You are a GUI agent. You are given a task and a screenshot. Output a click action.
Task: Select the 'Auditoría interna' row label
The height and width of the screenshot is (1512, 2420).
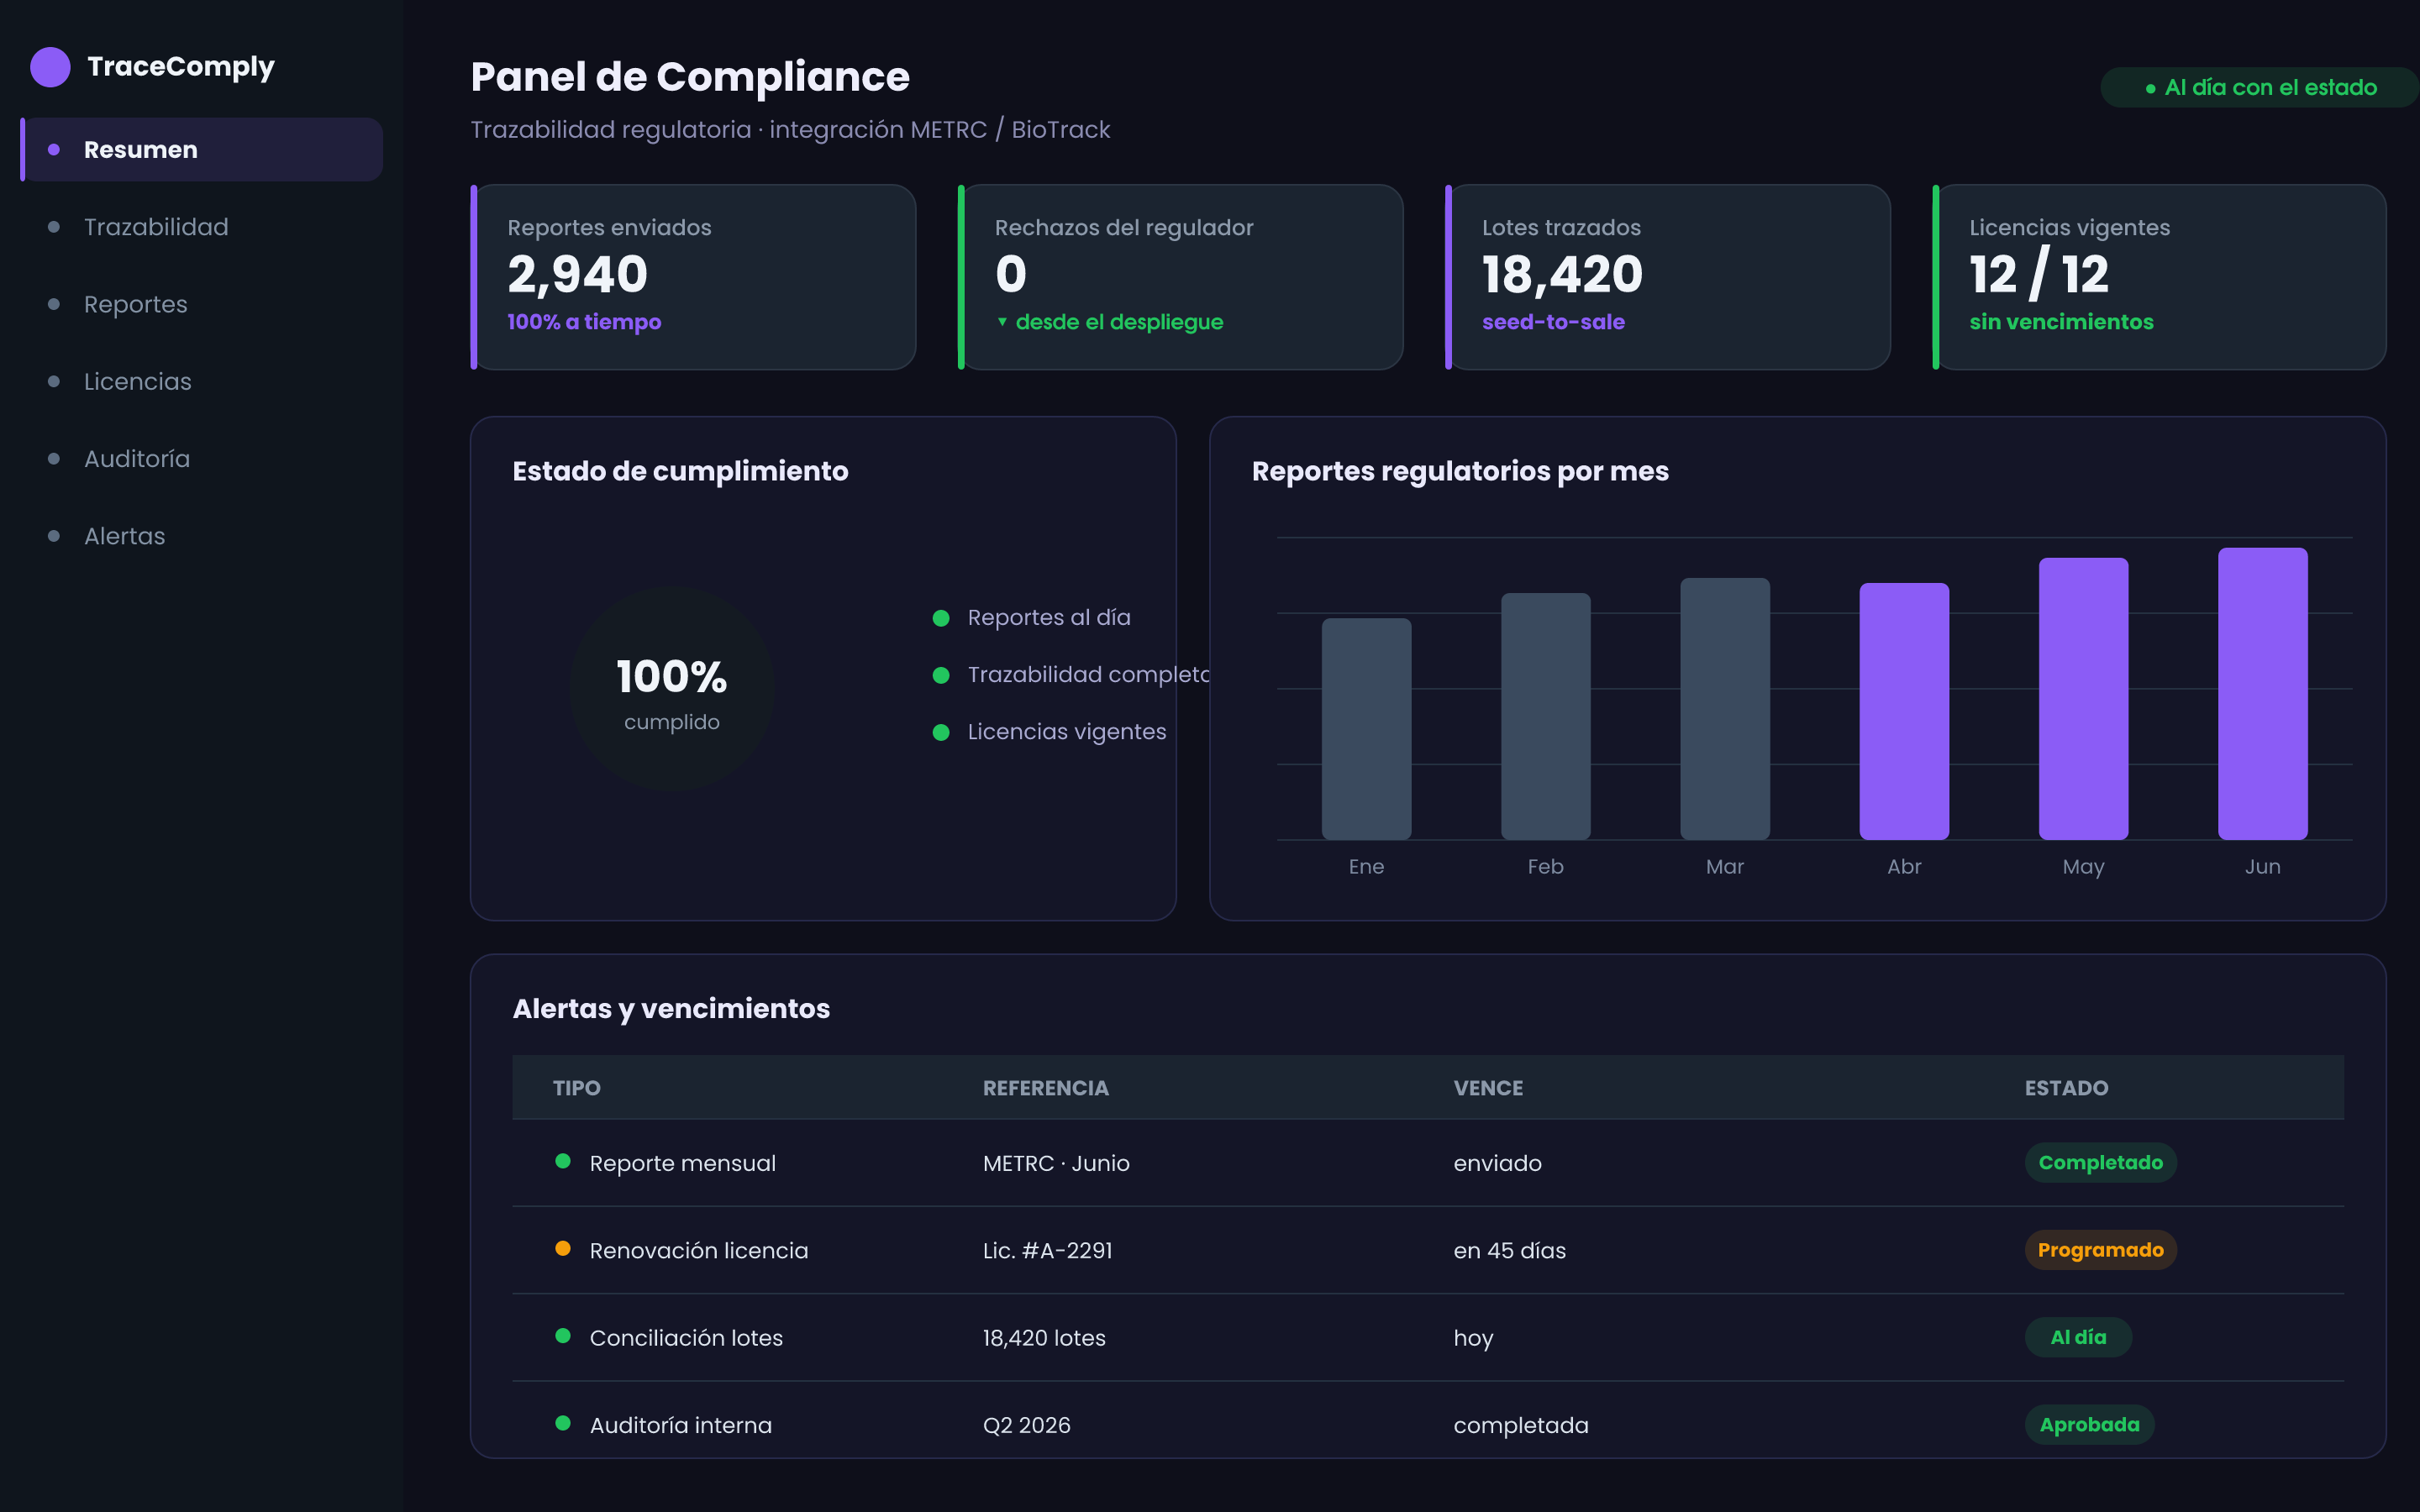tap(680, 1425)
